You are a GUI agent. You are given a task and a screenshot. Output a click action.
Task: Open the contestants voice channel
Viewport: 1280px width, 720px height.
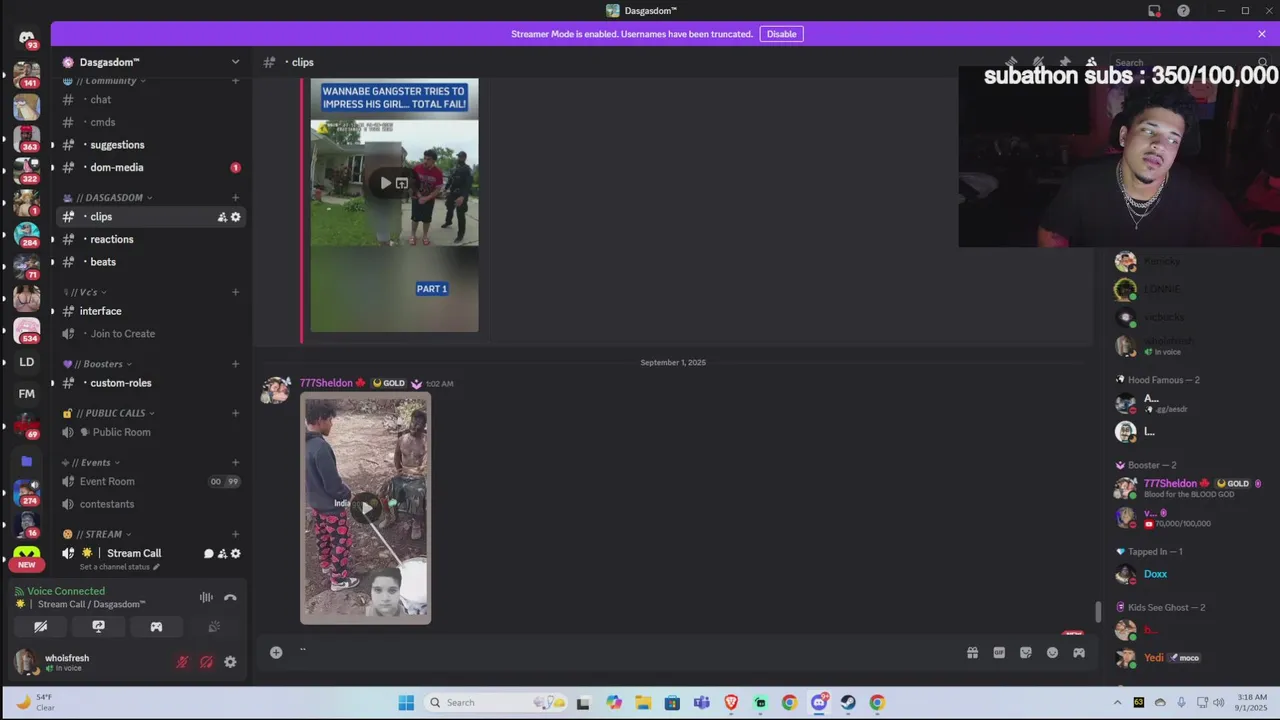point(151,504)
